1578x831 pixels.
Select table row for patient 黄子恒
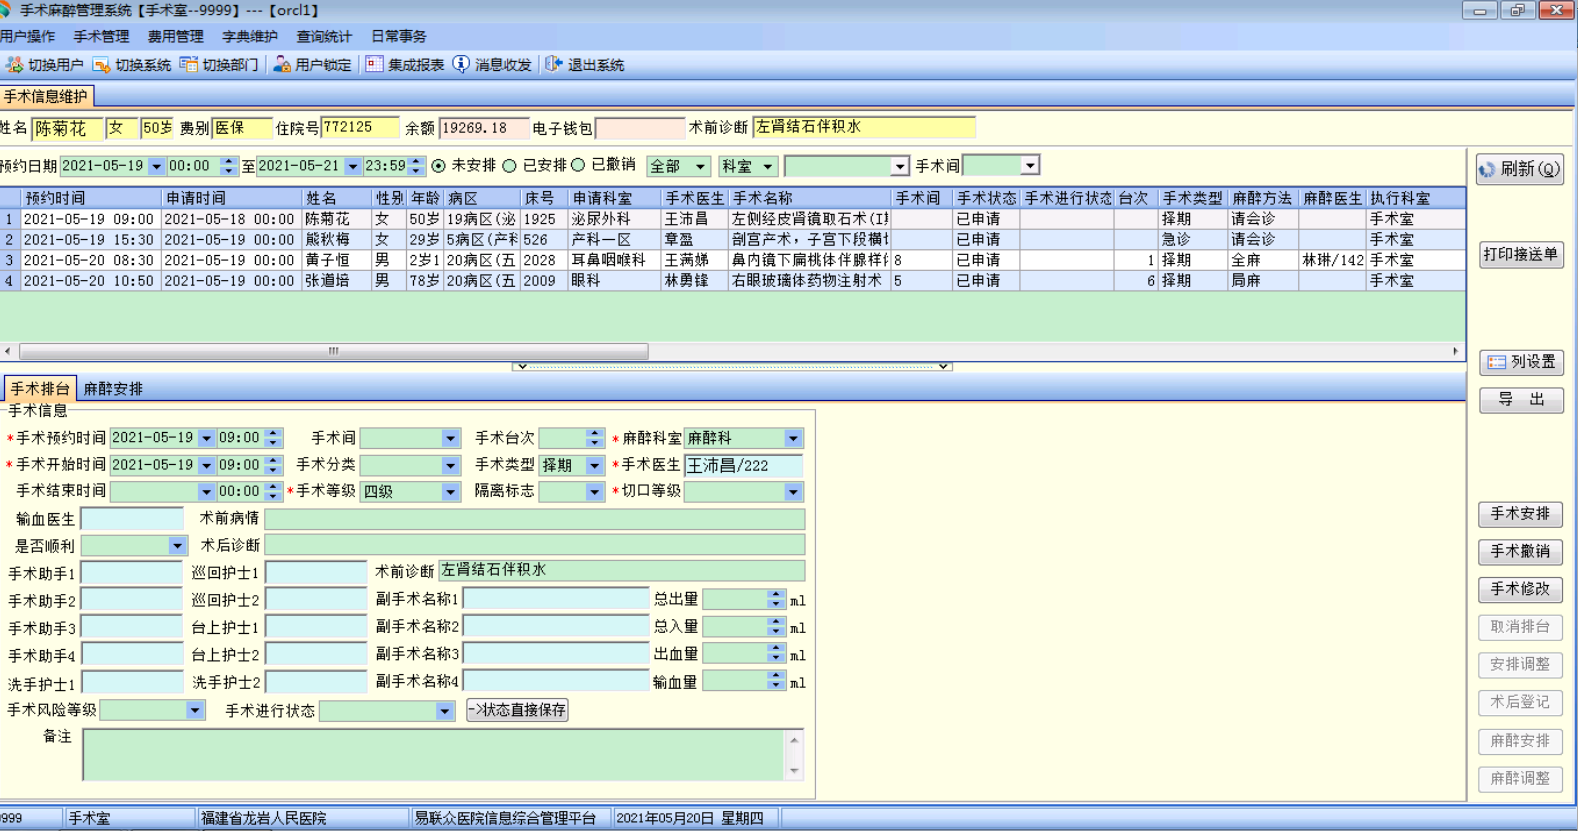pyautogui.click(x=732, y=260)
